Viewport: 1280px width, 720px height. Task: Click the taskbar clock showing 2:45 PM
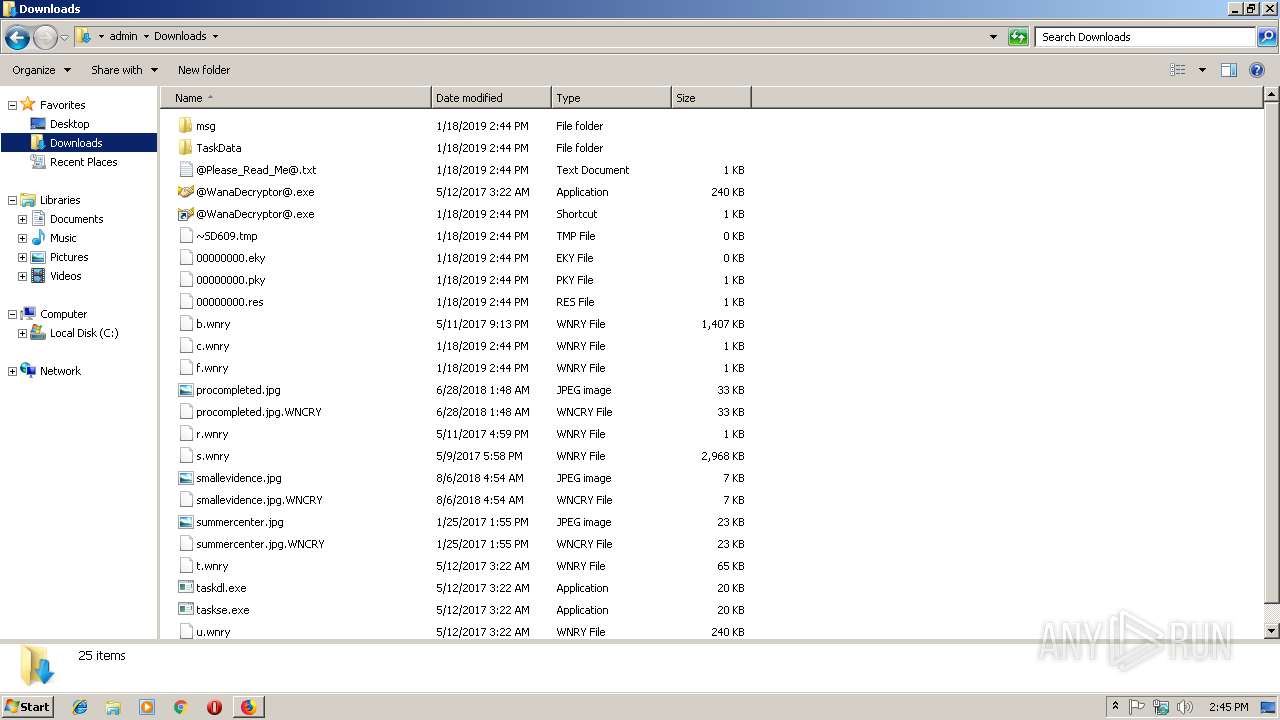[1228, 707]
